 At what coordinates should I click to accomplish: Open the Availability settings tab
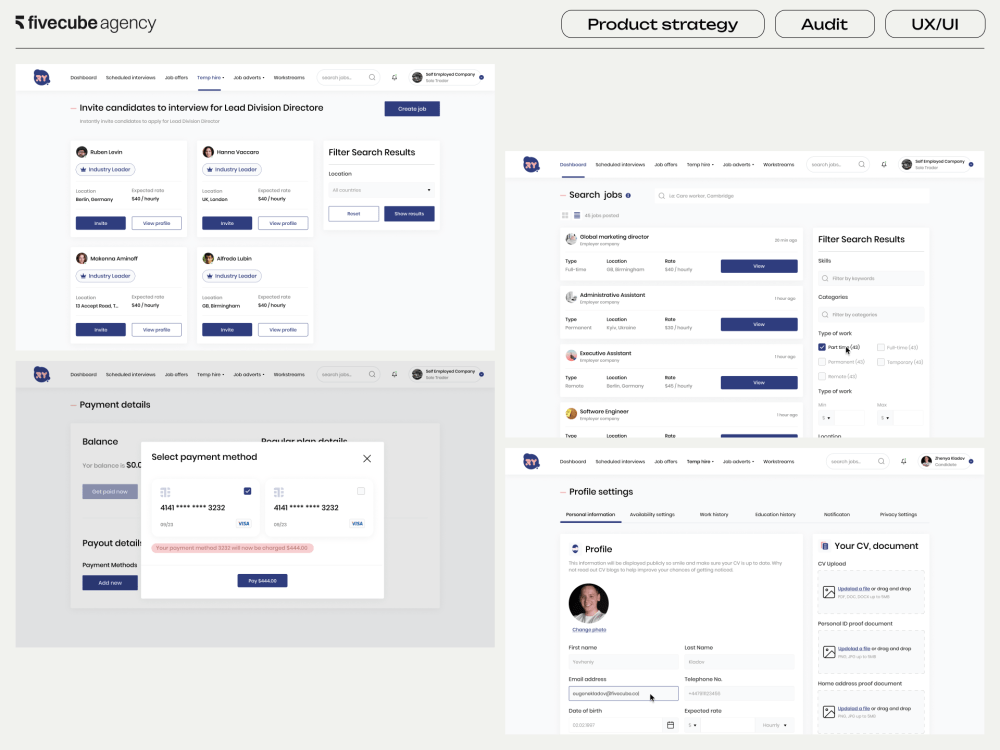(652, 514)
